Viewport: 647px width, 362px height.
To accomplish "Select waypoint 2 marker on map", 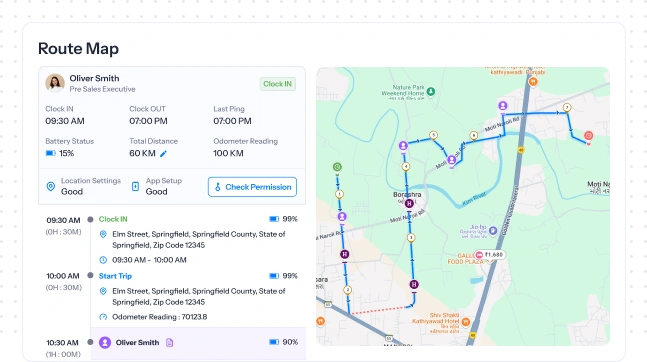I will tap(347, 290).
